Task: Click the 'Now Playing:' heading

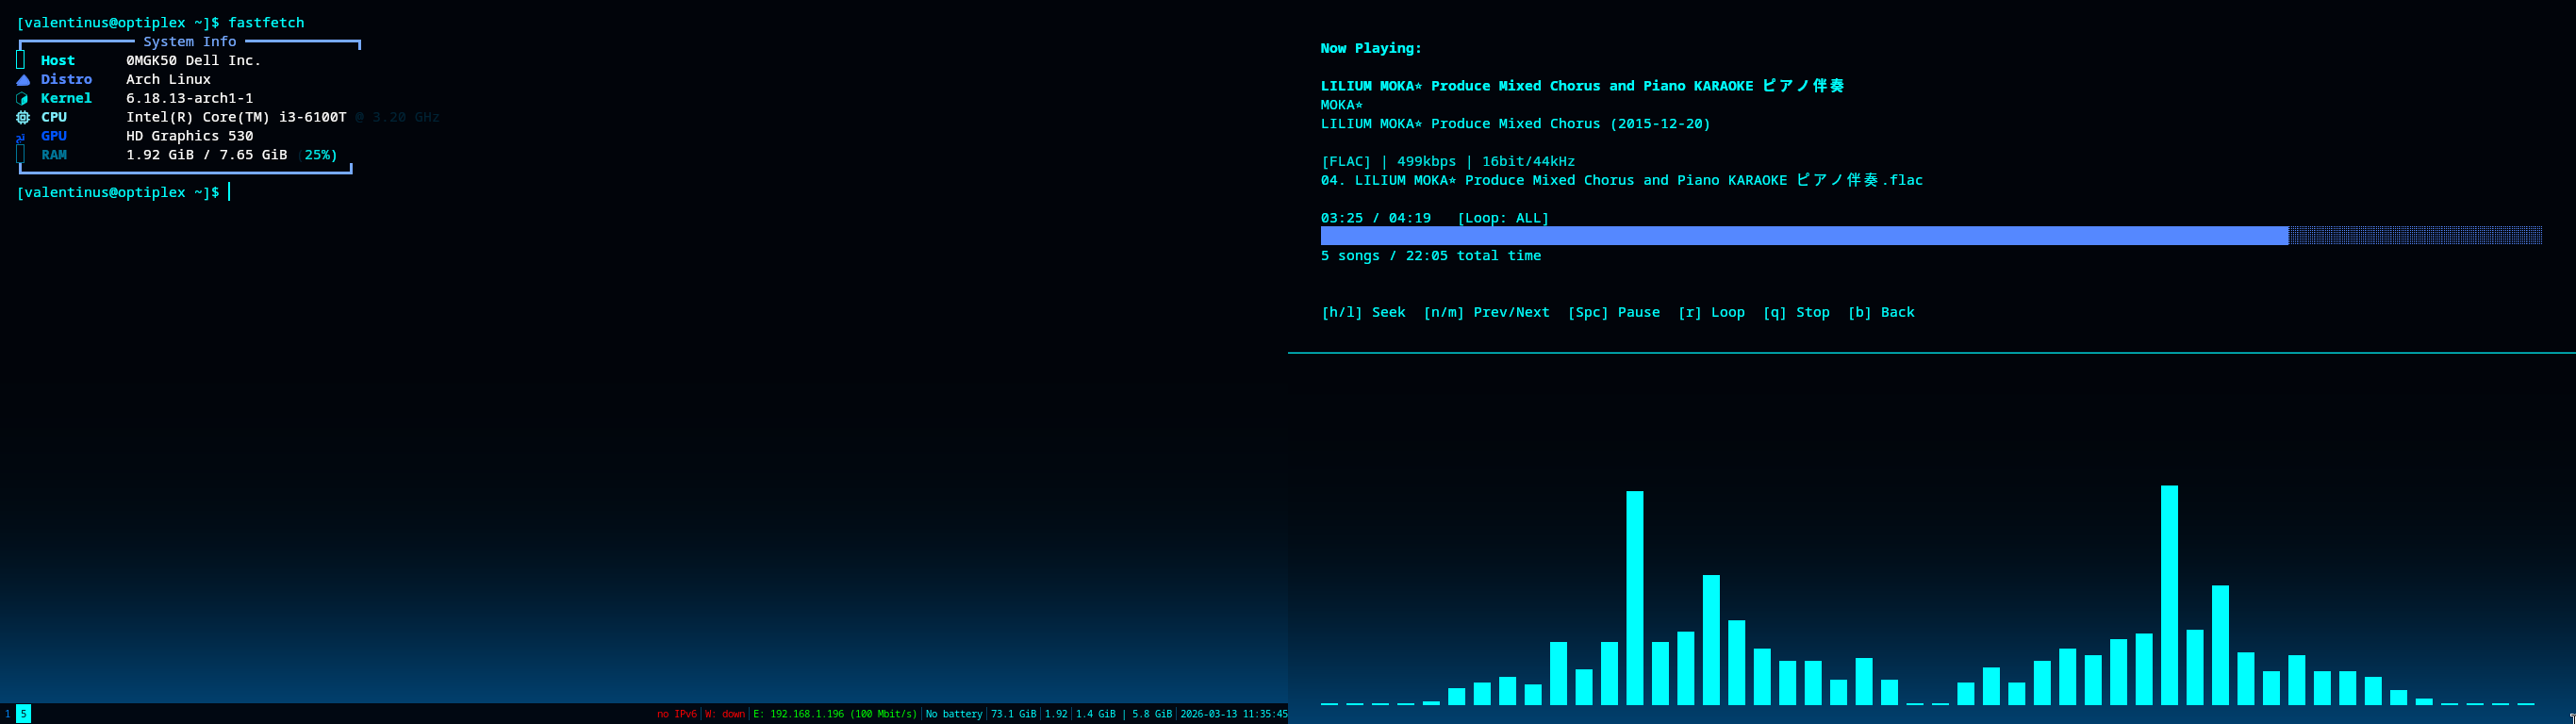Action: coord(1371,48)
